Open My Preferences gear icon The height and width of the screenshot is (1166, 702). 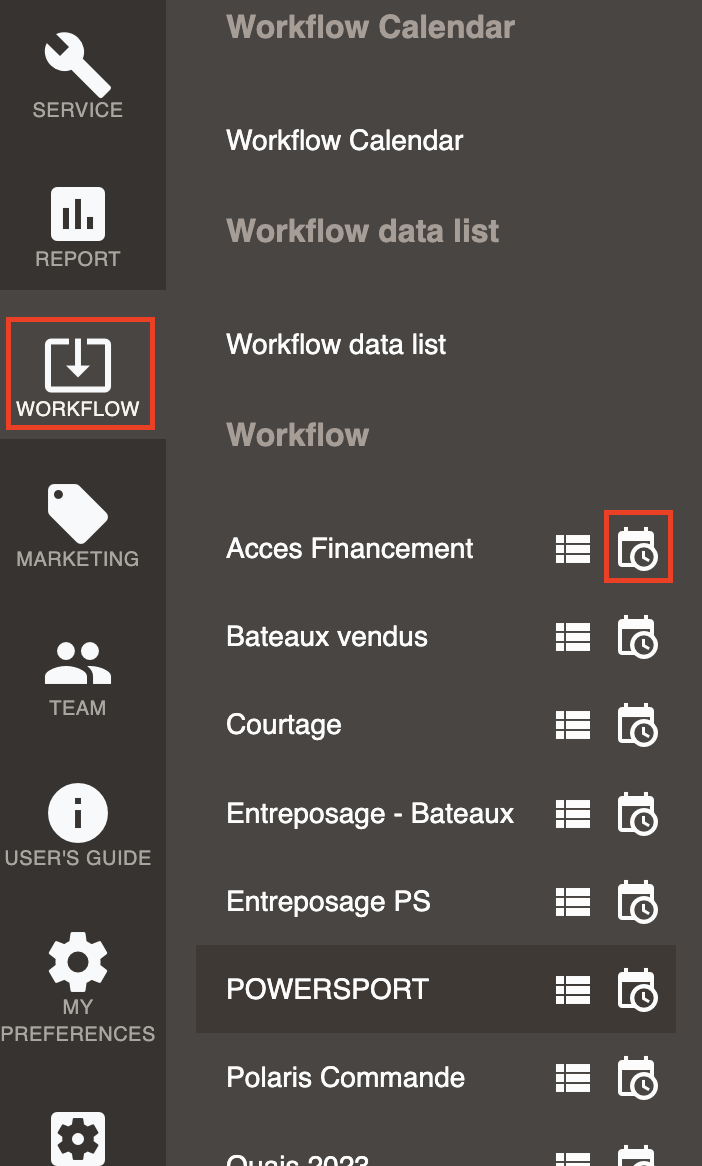pos(77,962)
